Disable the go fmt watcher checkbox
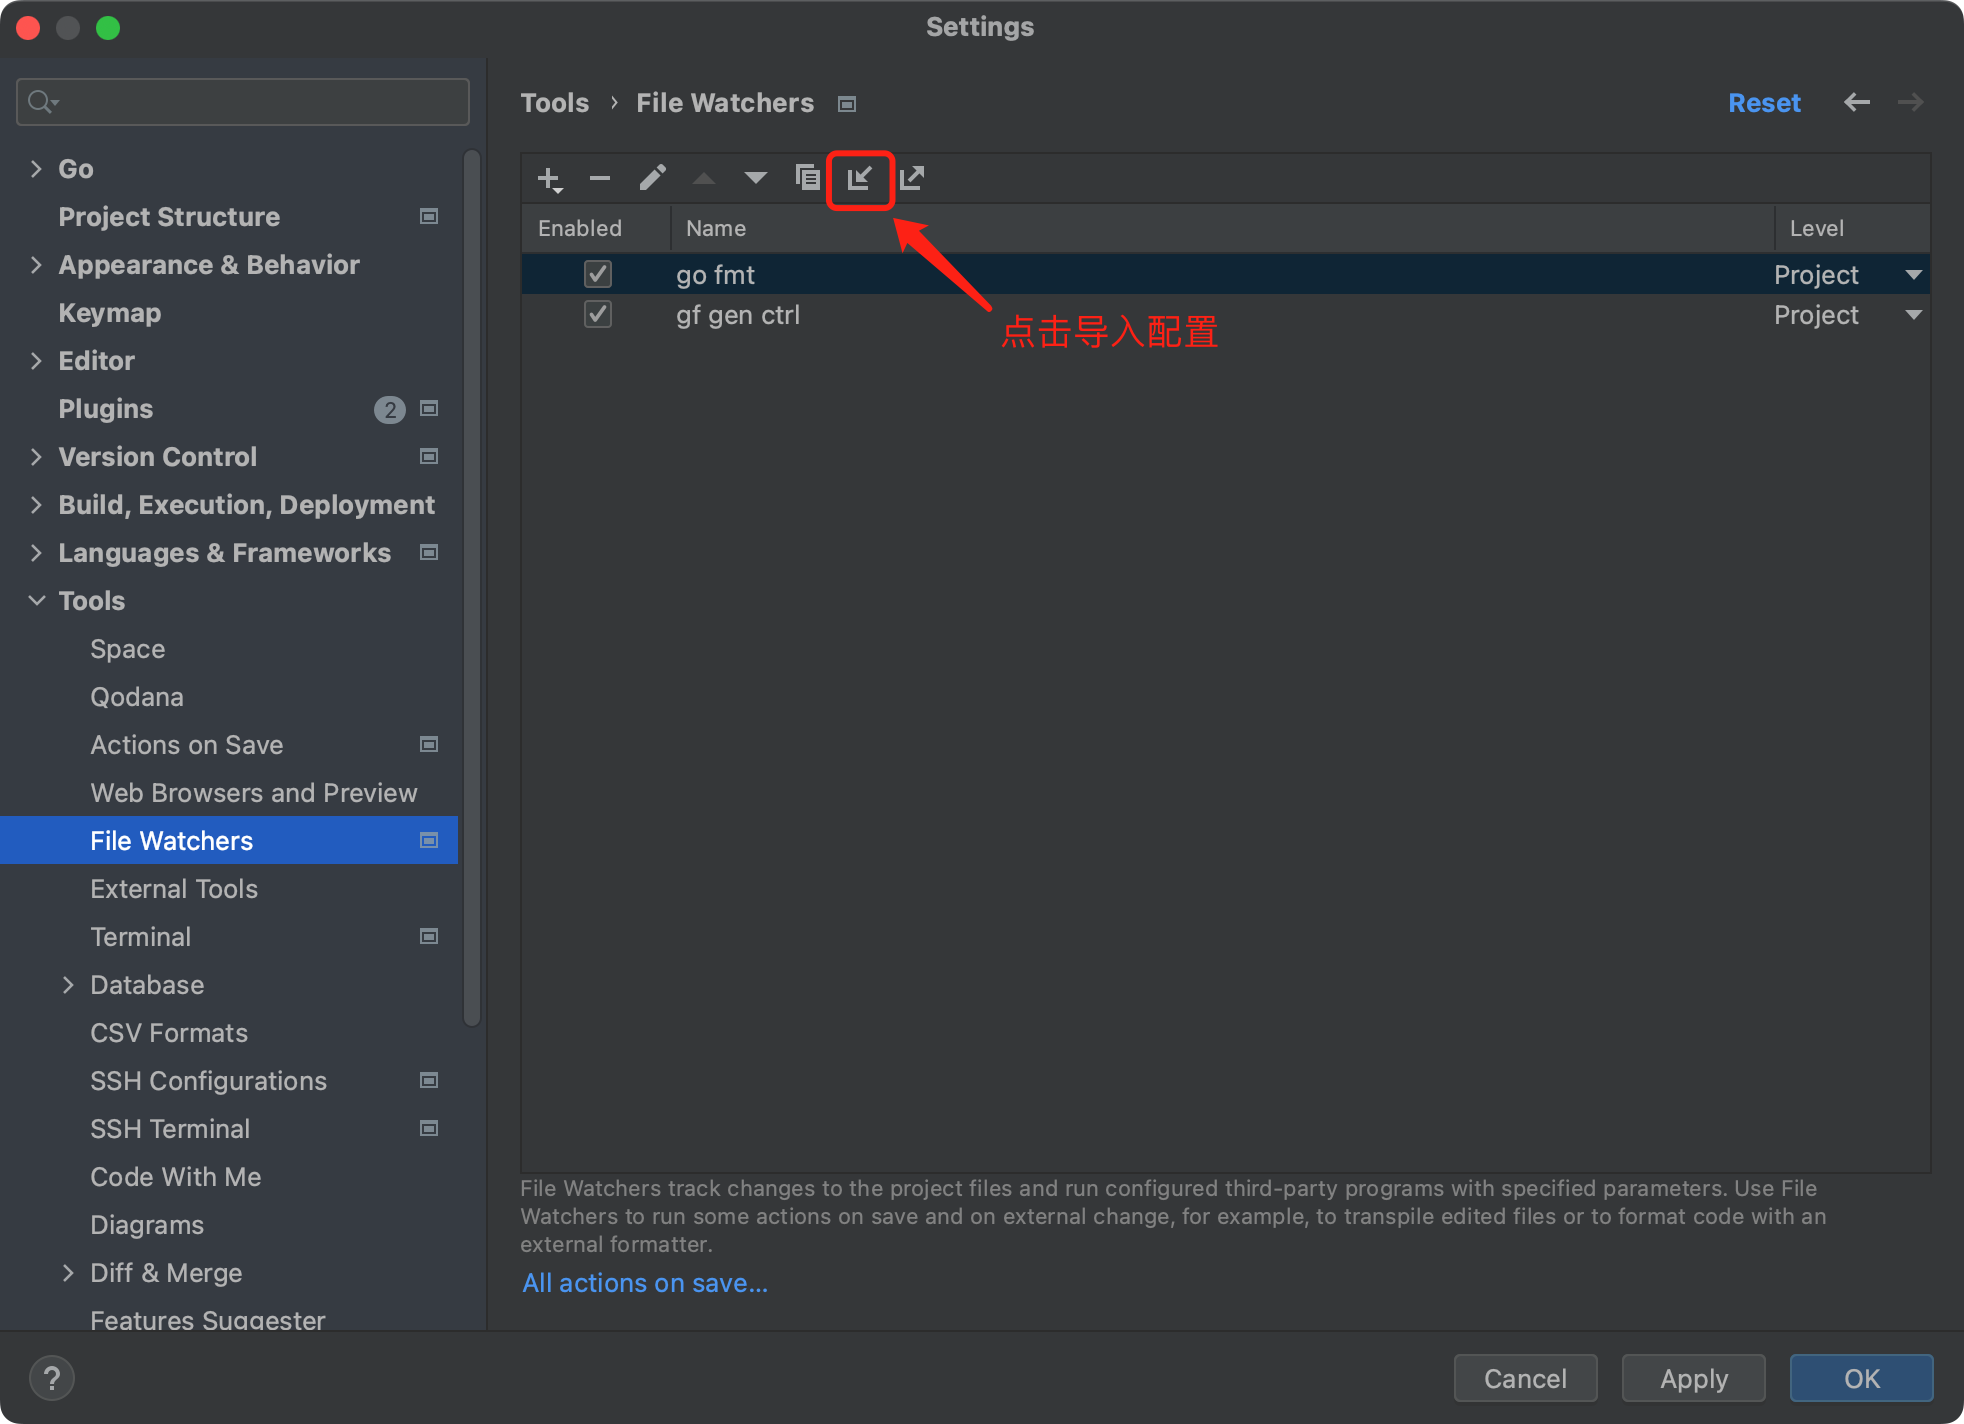1964x1424 pixels. 598,274
